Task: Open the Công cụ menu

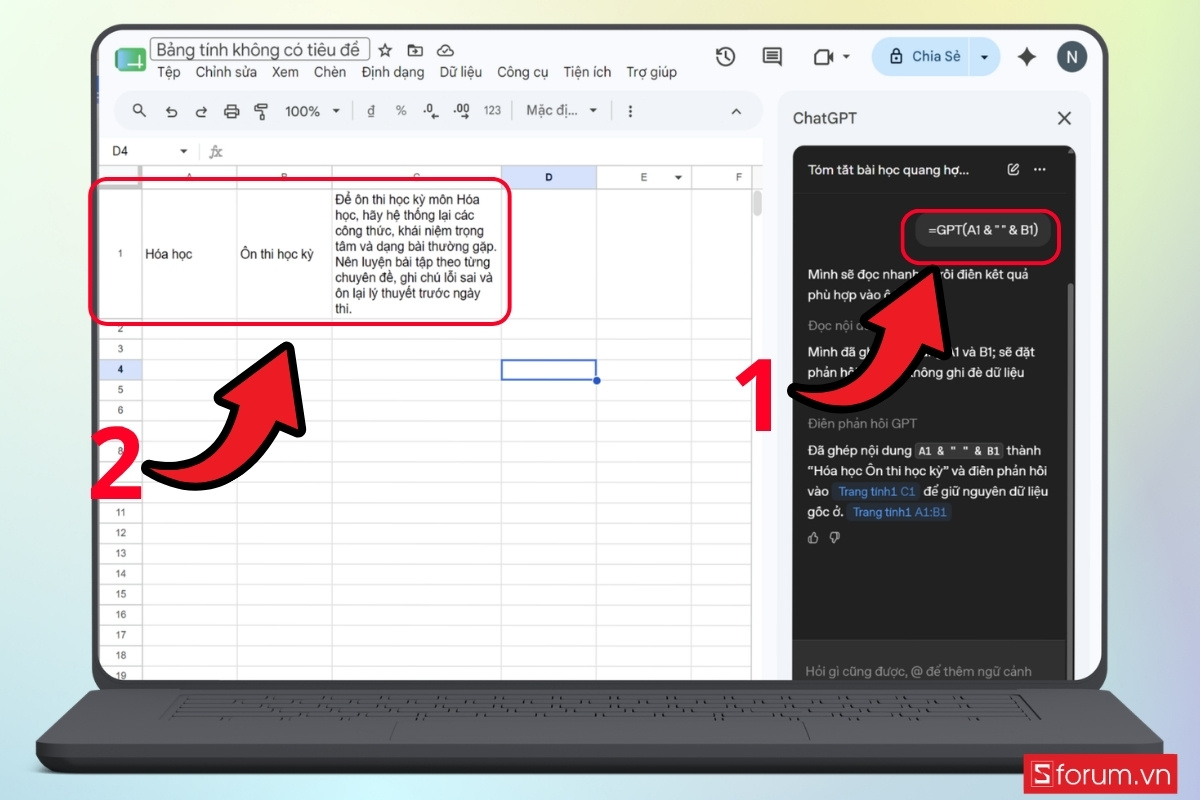Action: pos(523,72)
